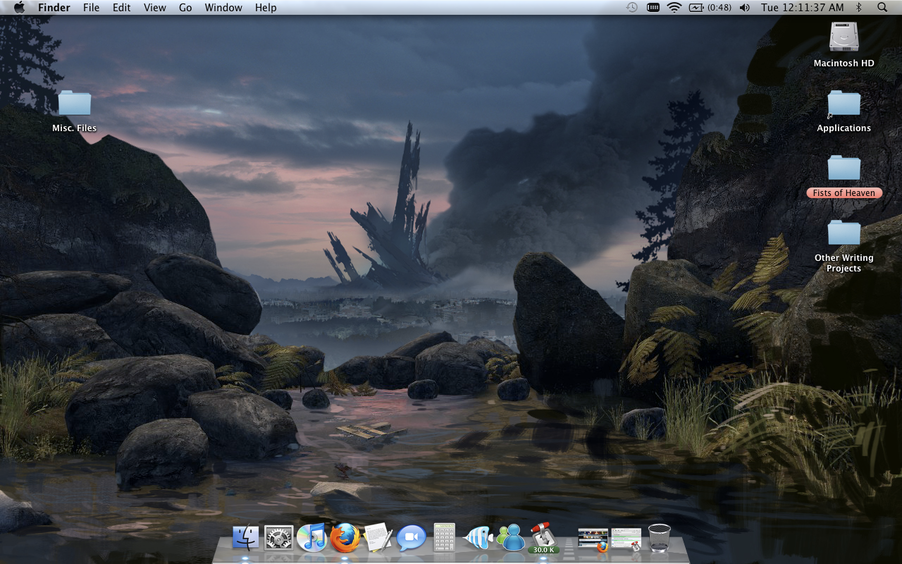Open Transmission showing 30.0 K badge
Image resolution: width=902 pixels, height=564 pixels.
[542, 538]
